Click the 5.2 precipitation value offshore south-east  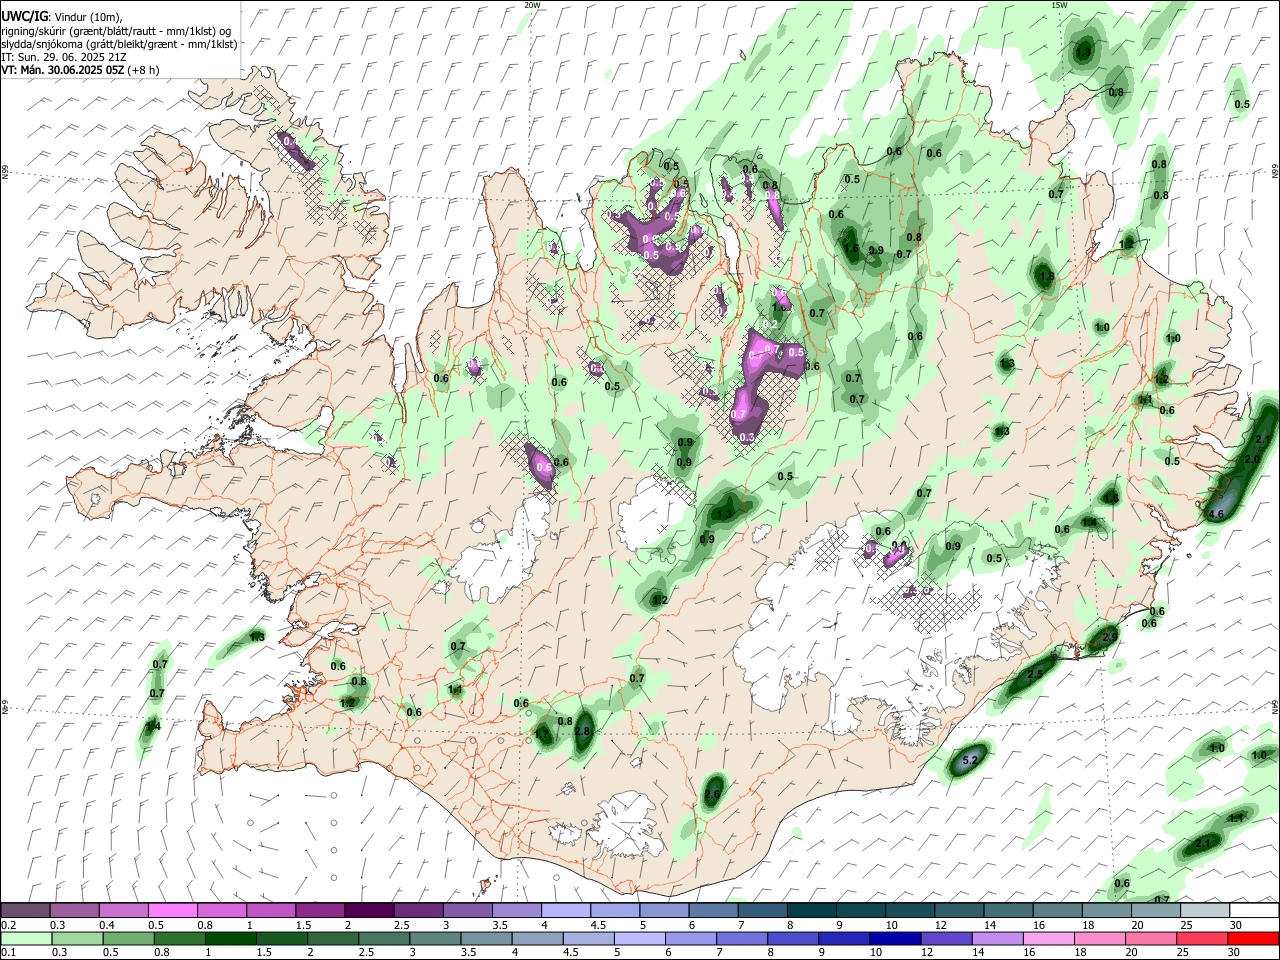click(x=969, y=761)
